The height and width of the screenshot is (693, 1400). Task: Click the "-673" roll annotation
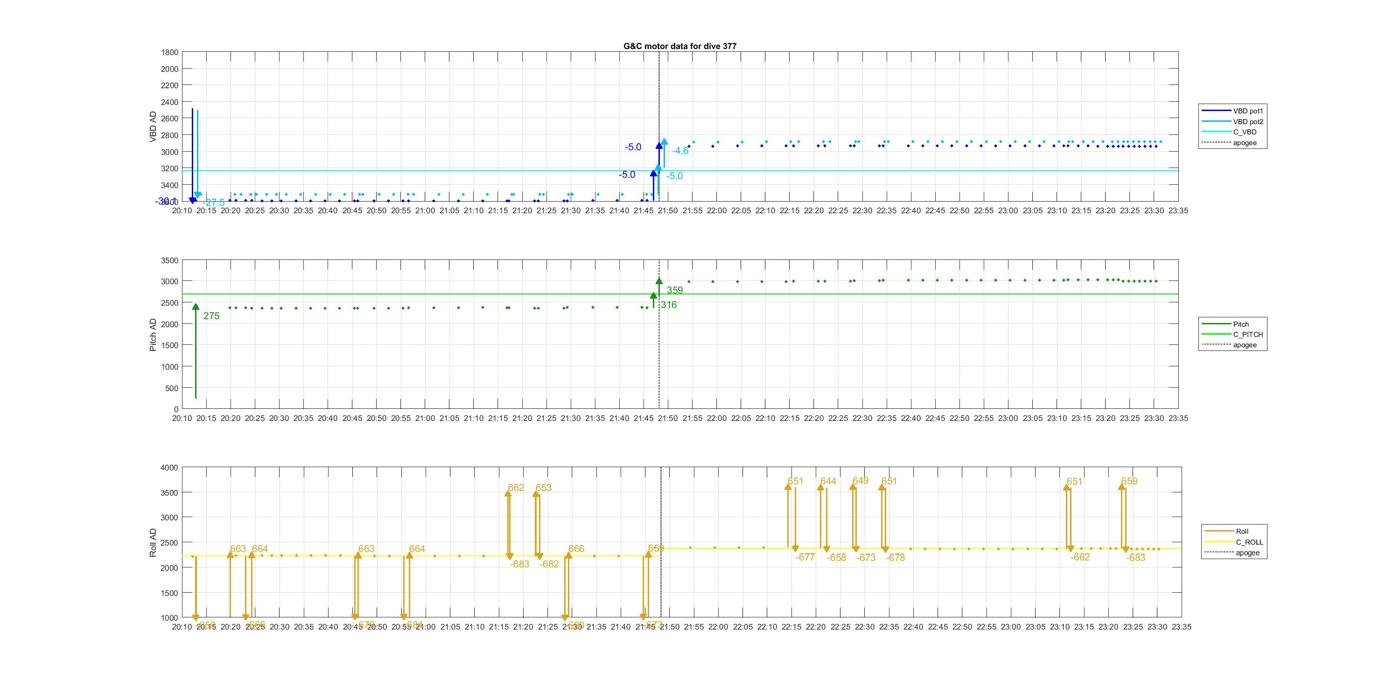pos(866,558)
